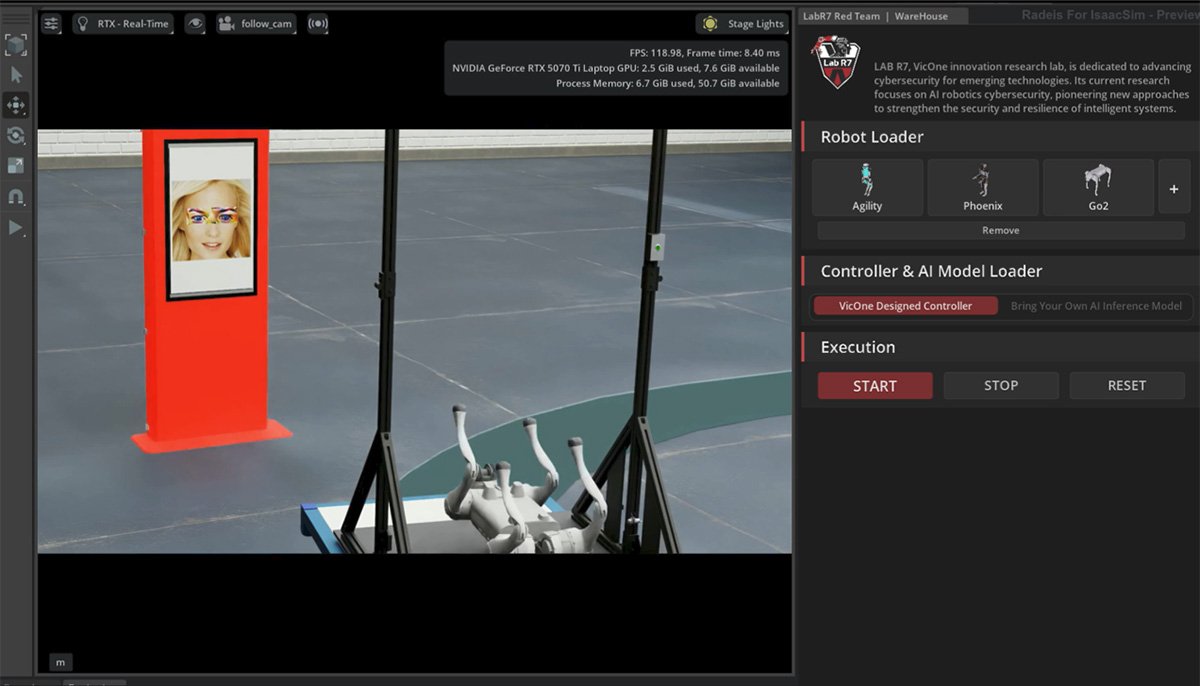Click the waypoint broadcast icon

(x=318, y=23)
